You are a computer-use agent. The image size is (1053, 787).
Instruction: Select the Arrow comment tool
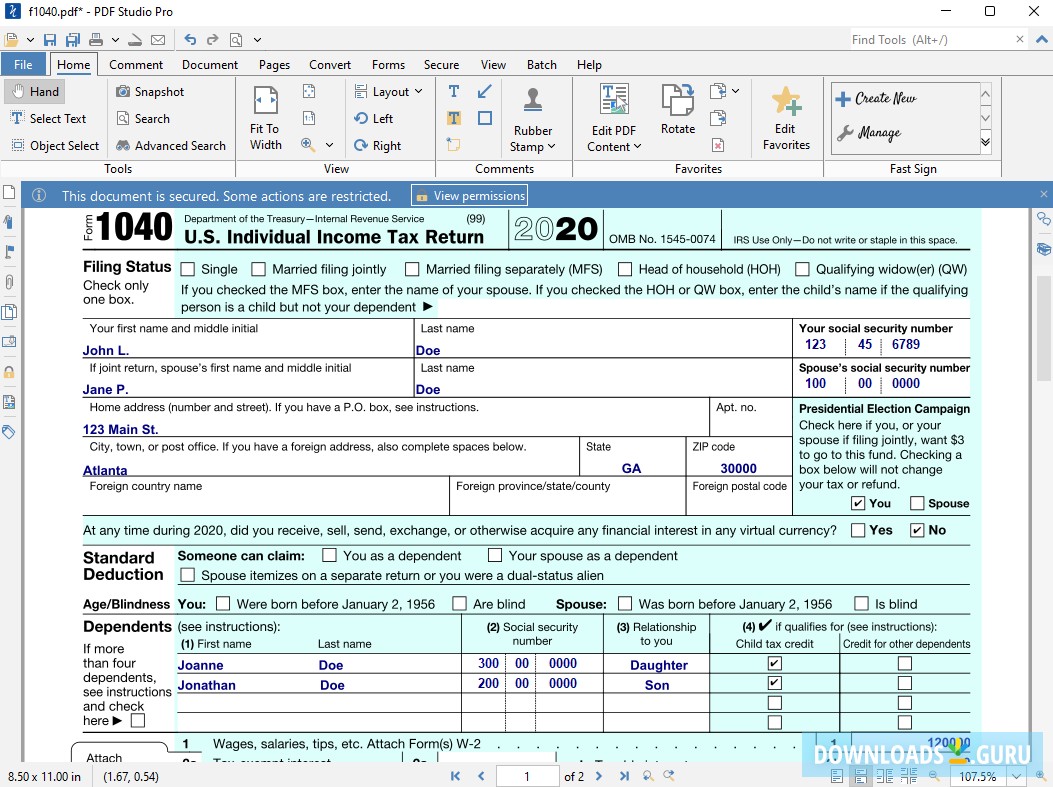coord(485,91)
